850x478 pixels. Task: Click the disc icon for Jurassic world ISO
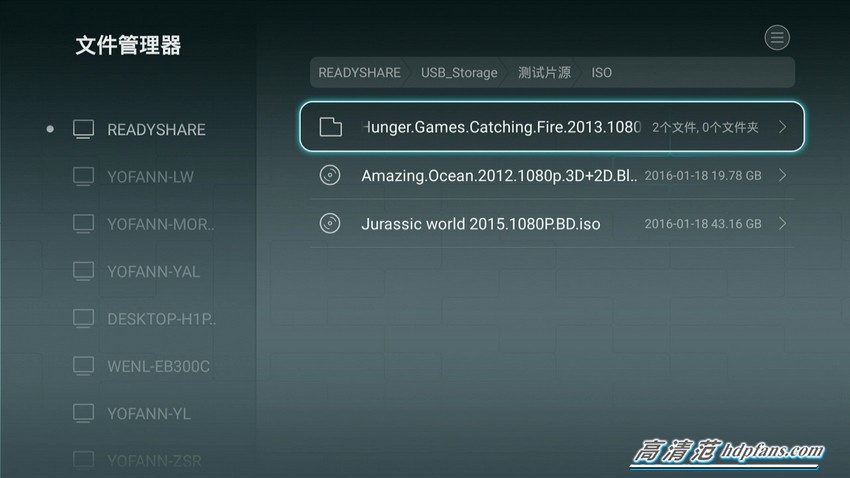click(x=330, y=223)
